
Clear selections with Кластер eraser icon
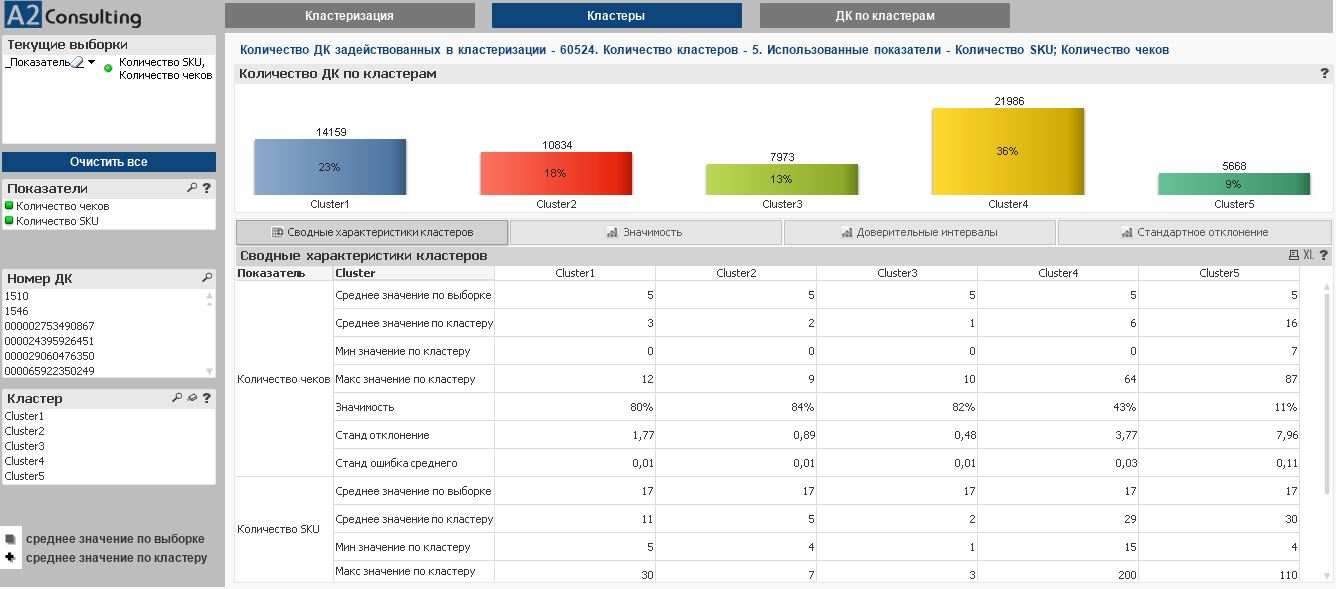point(191,398)
